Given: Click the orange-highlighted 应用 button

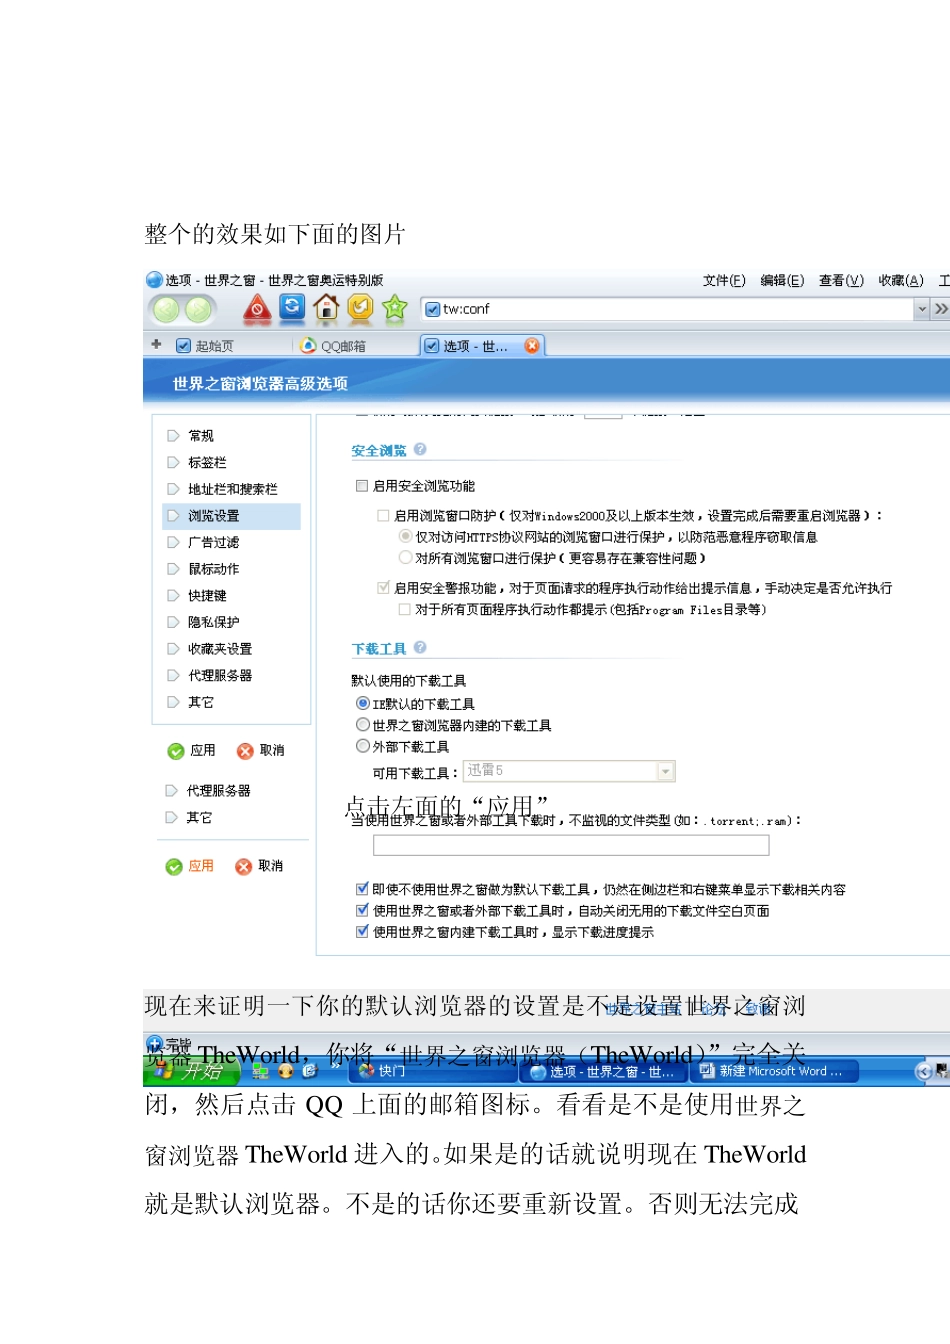Looking at the screenshot, I should tap(190, 866).
